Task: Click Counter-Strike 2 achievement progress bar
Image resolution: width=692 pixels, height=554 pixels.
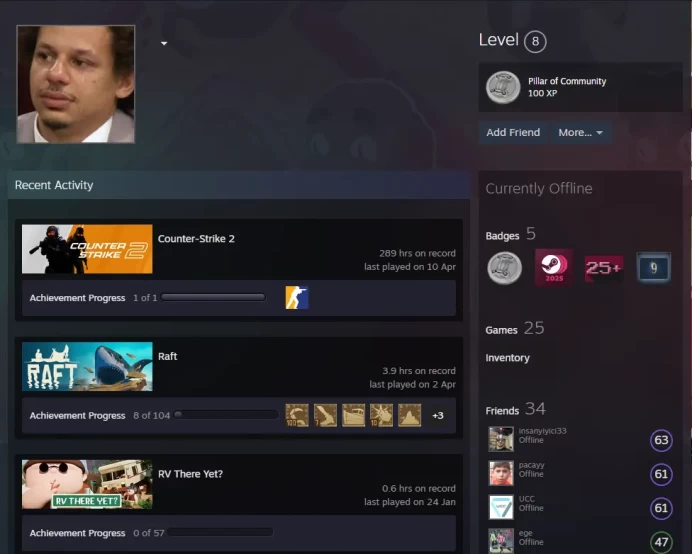Action: tap(213, 298)
